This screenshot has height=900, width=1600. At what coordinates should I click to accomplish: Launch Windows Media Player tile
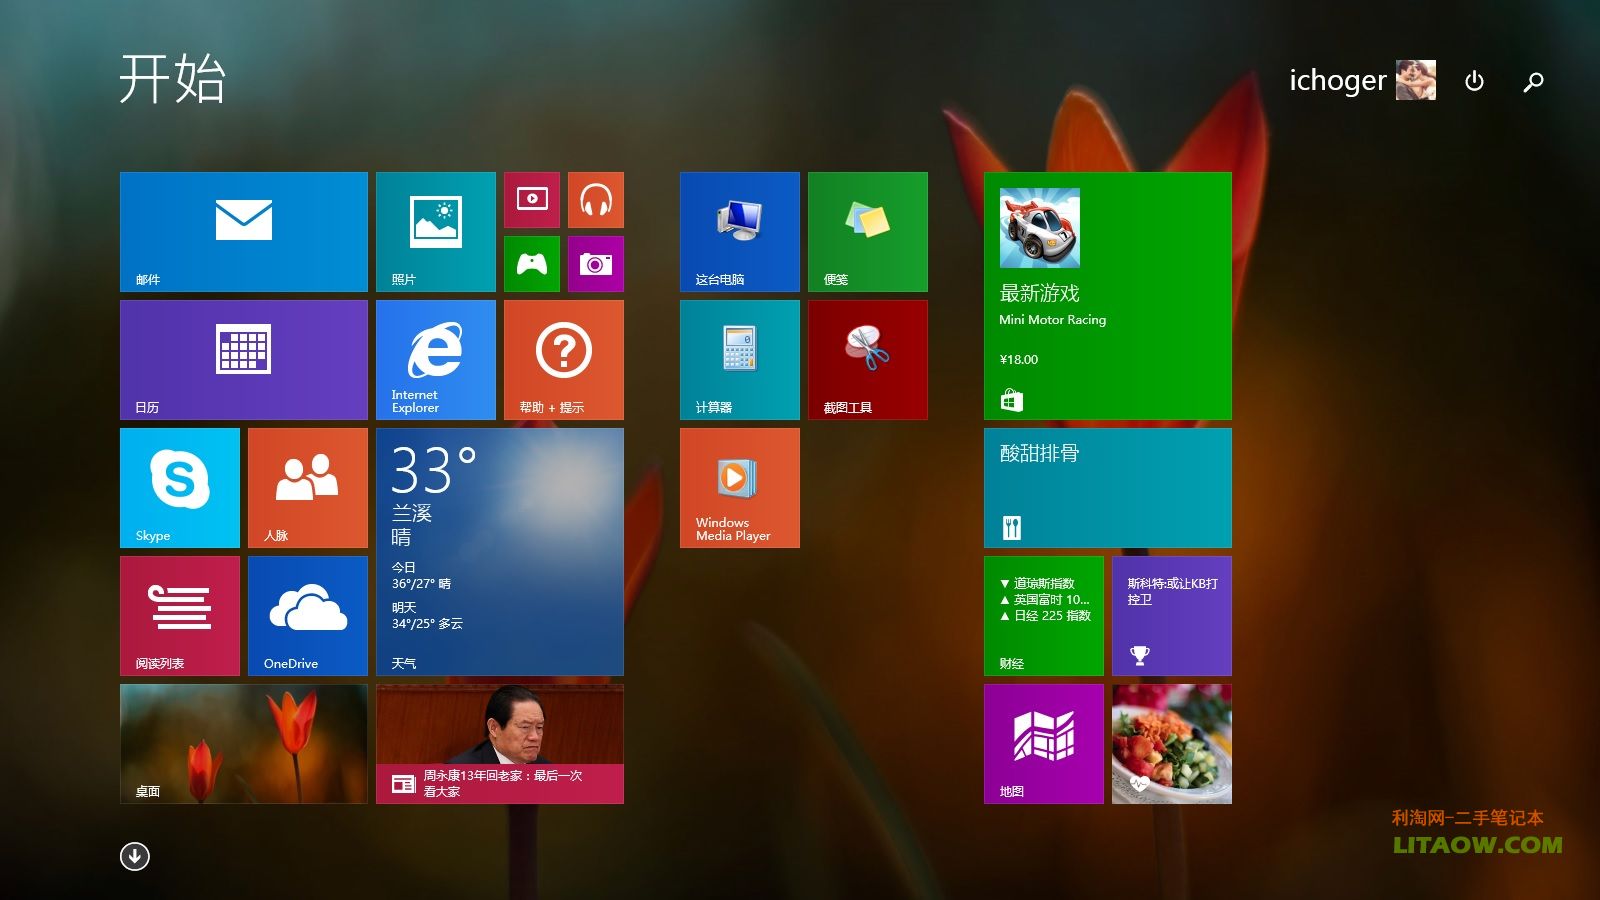point(740,488)
